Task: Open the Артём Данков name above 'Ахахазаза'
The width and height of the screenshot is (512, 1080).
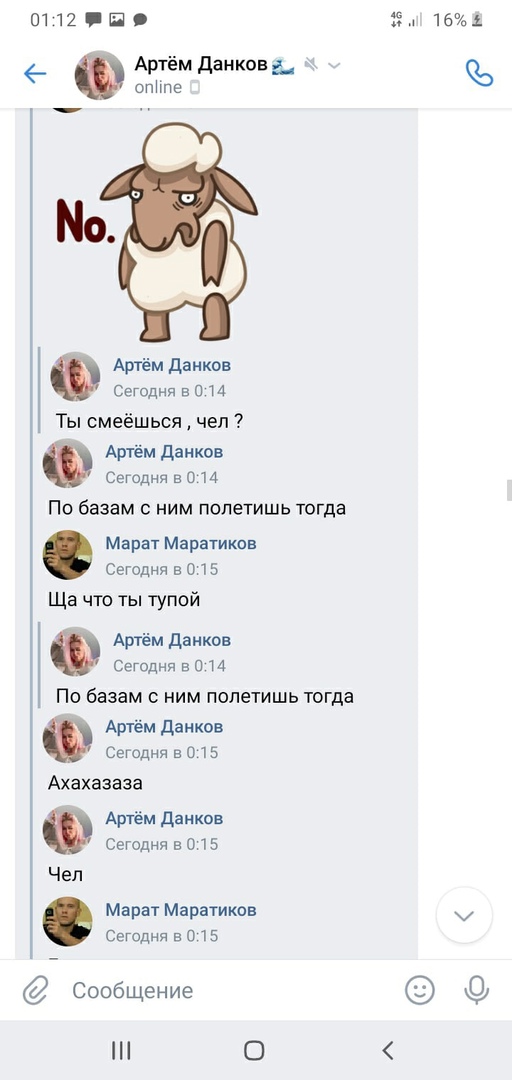Action: point(164,727)
